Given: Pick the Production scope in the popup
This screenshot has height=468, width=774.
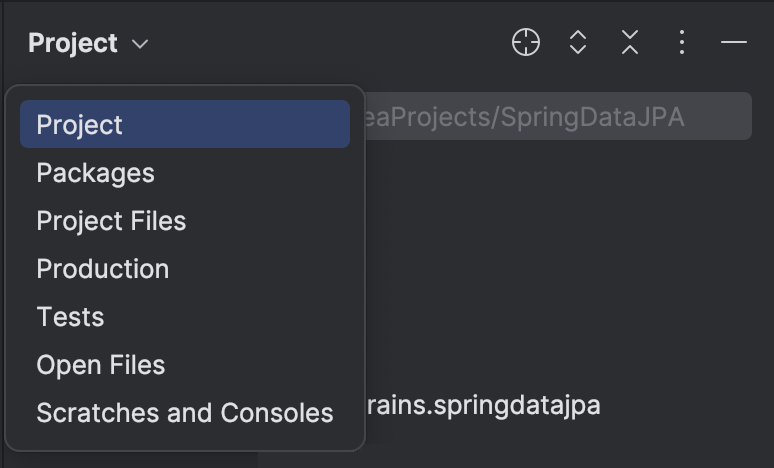Looking at the screenshot, I should (102, 269).
